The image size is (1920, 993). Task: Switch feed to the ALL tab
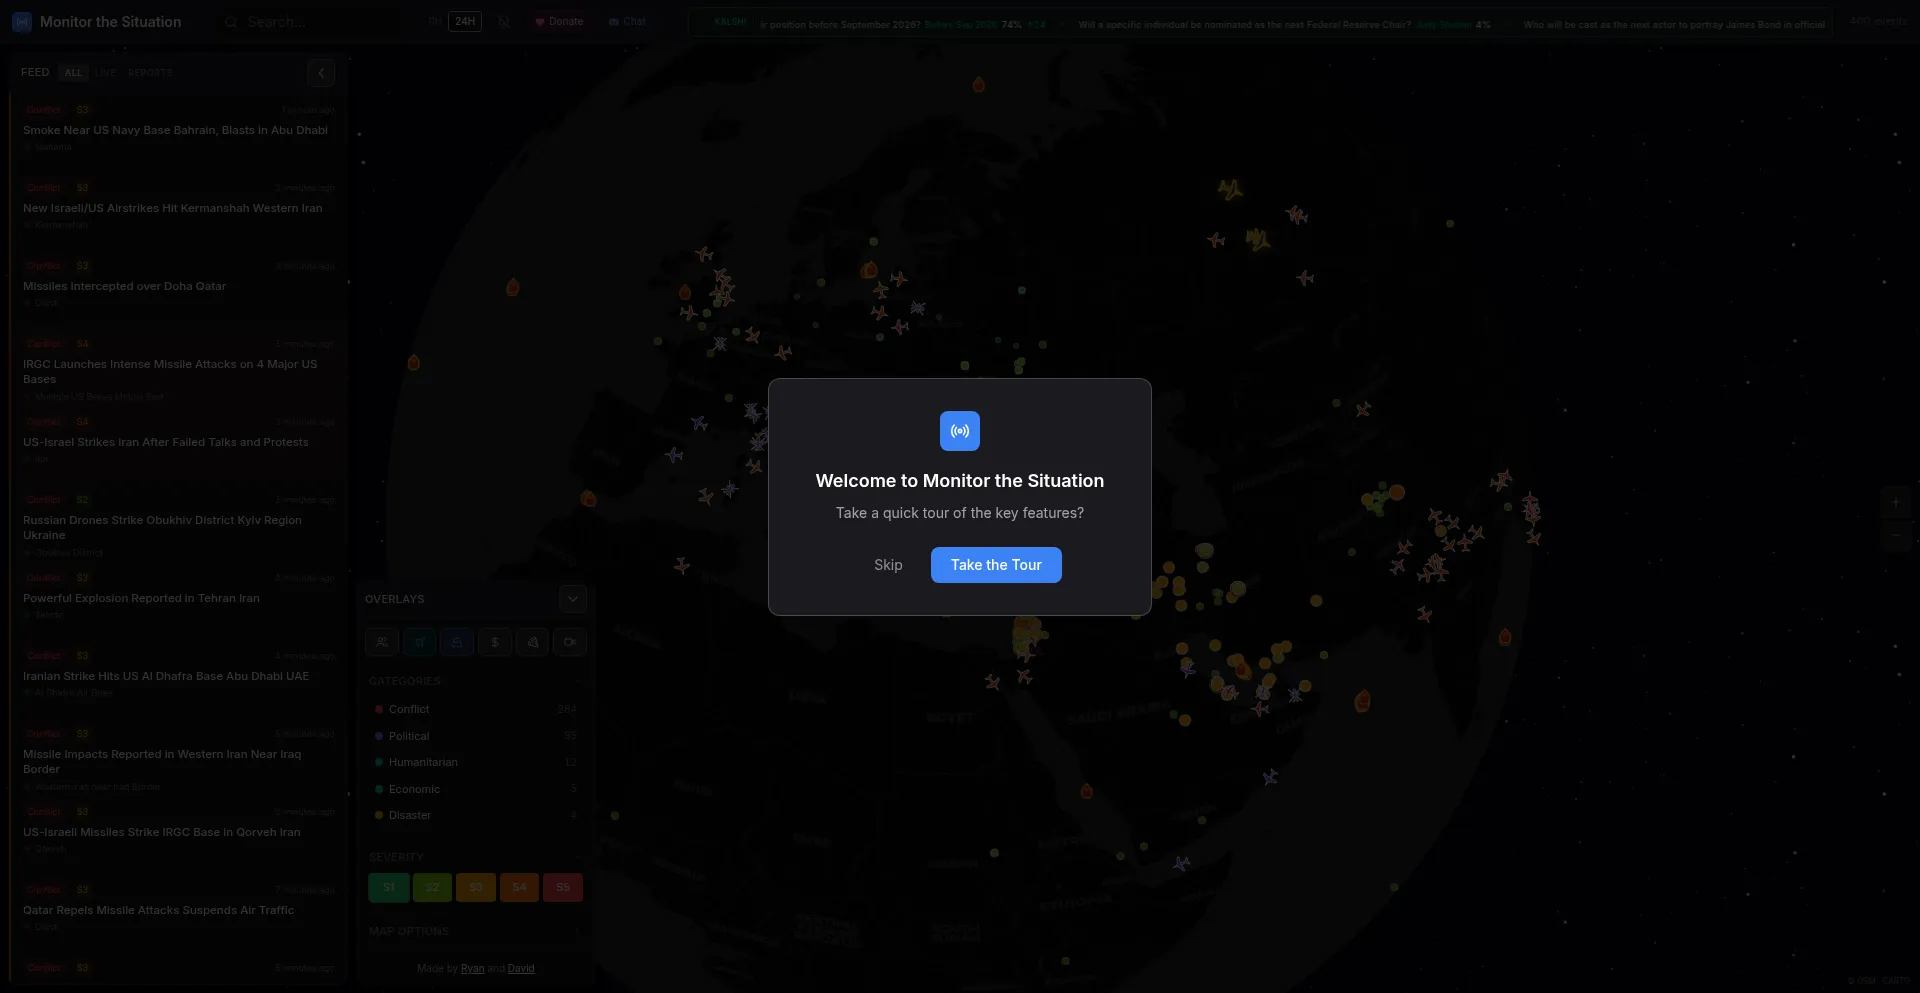[73, 73]
